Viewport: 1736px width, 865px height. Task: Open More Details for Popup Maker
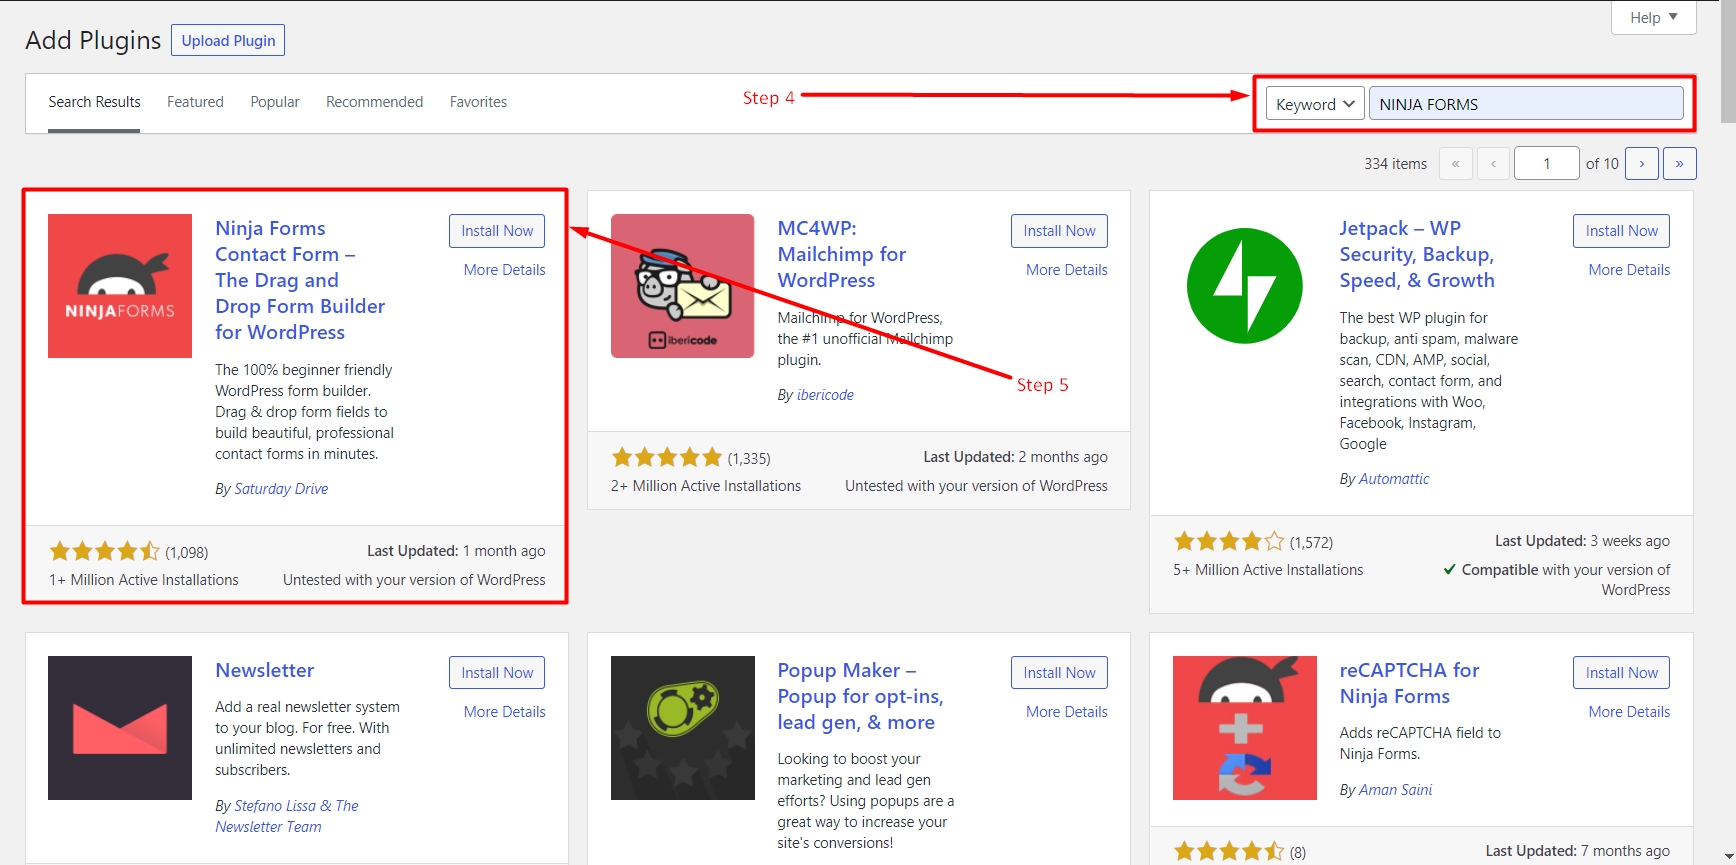[x=1067, y=712]
